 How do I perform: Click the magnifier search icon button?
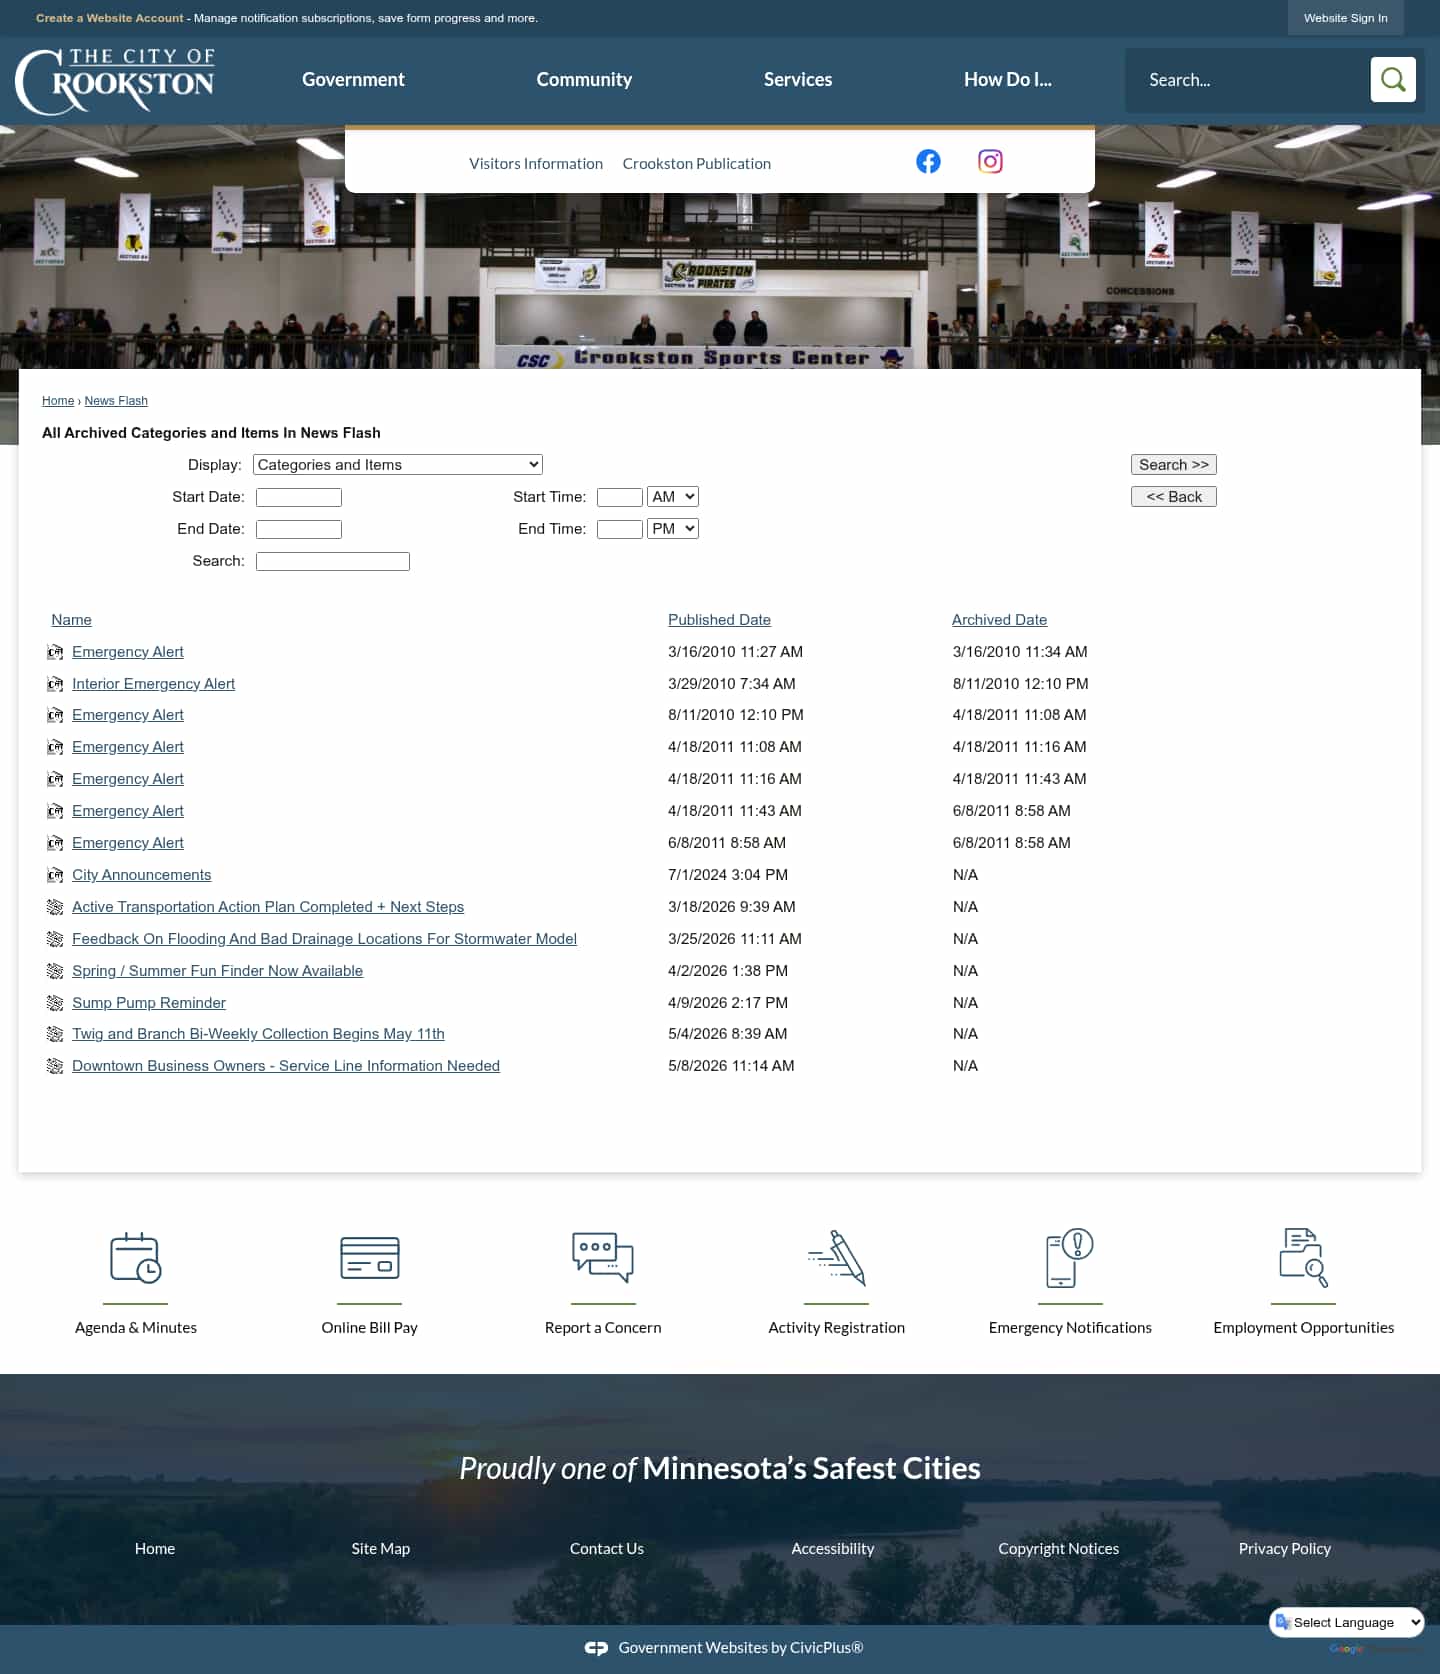pos(1393,79)
